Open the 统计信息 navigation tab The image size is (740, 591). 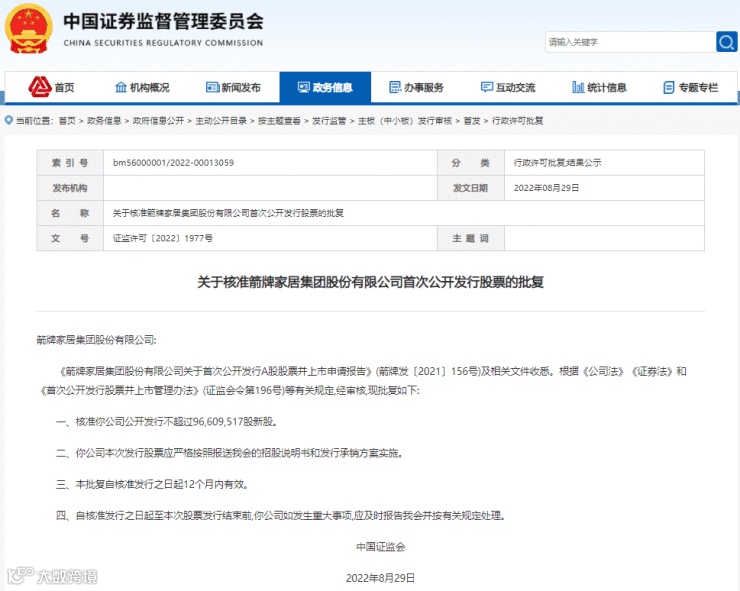click(599, 87)
